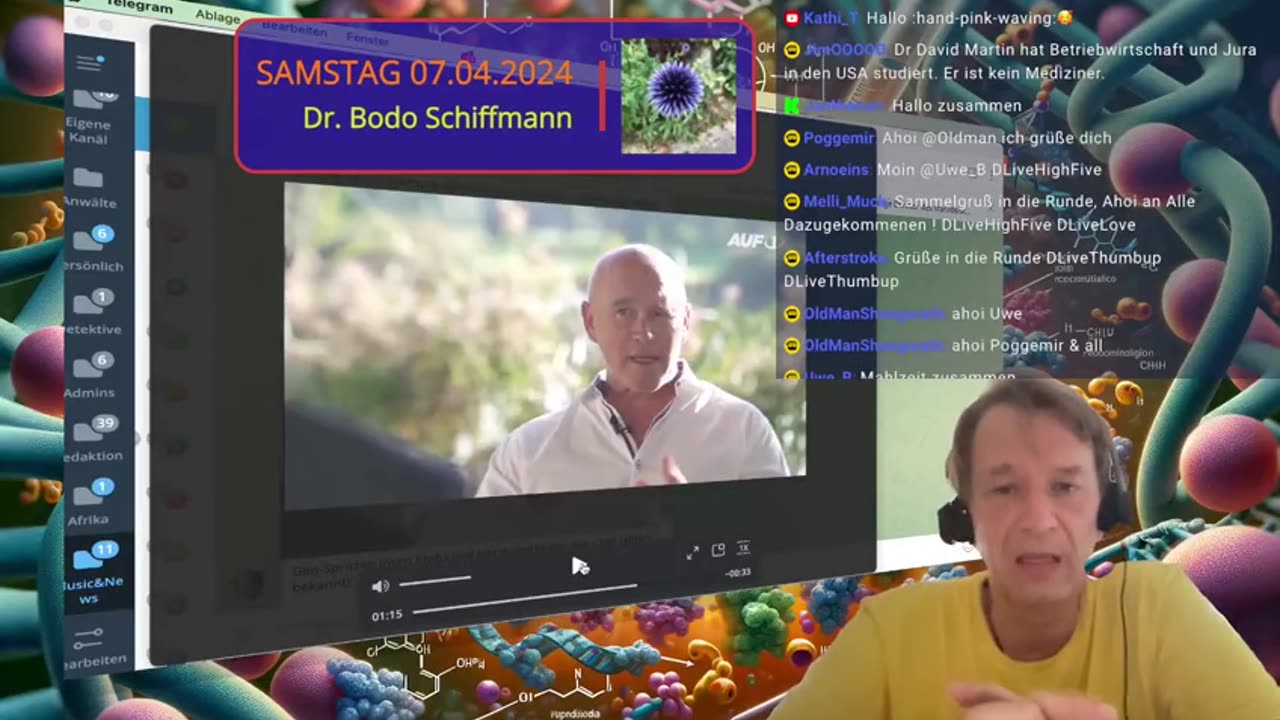Click OldManShaugoneth's "ahoi Uwe" message

click(x=986, y=313)
